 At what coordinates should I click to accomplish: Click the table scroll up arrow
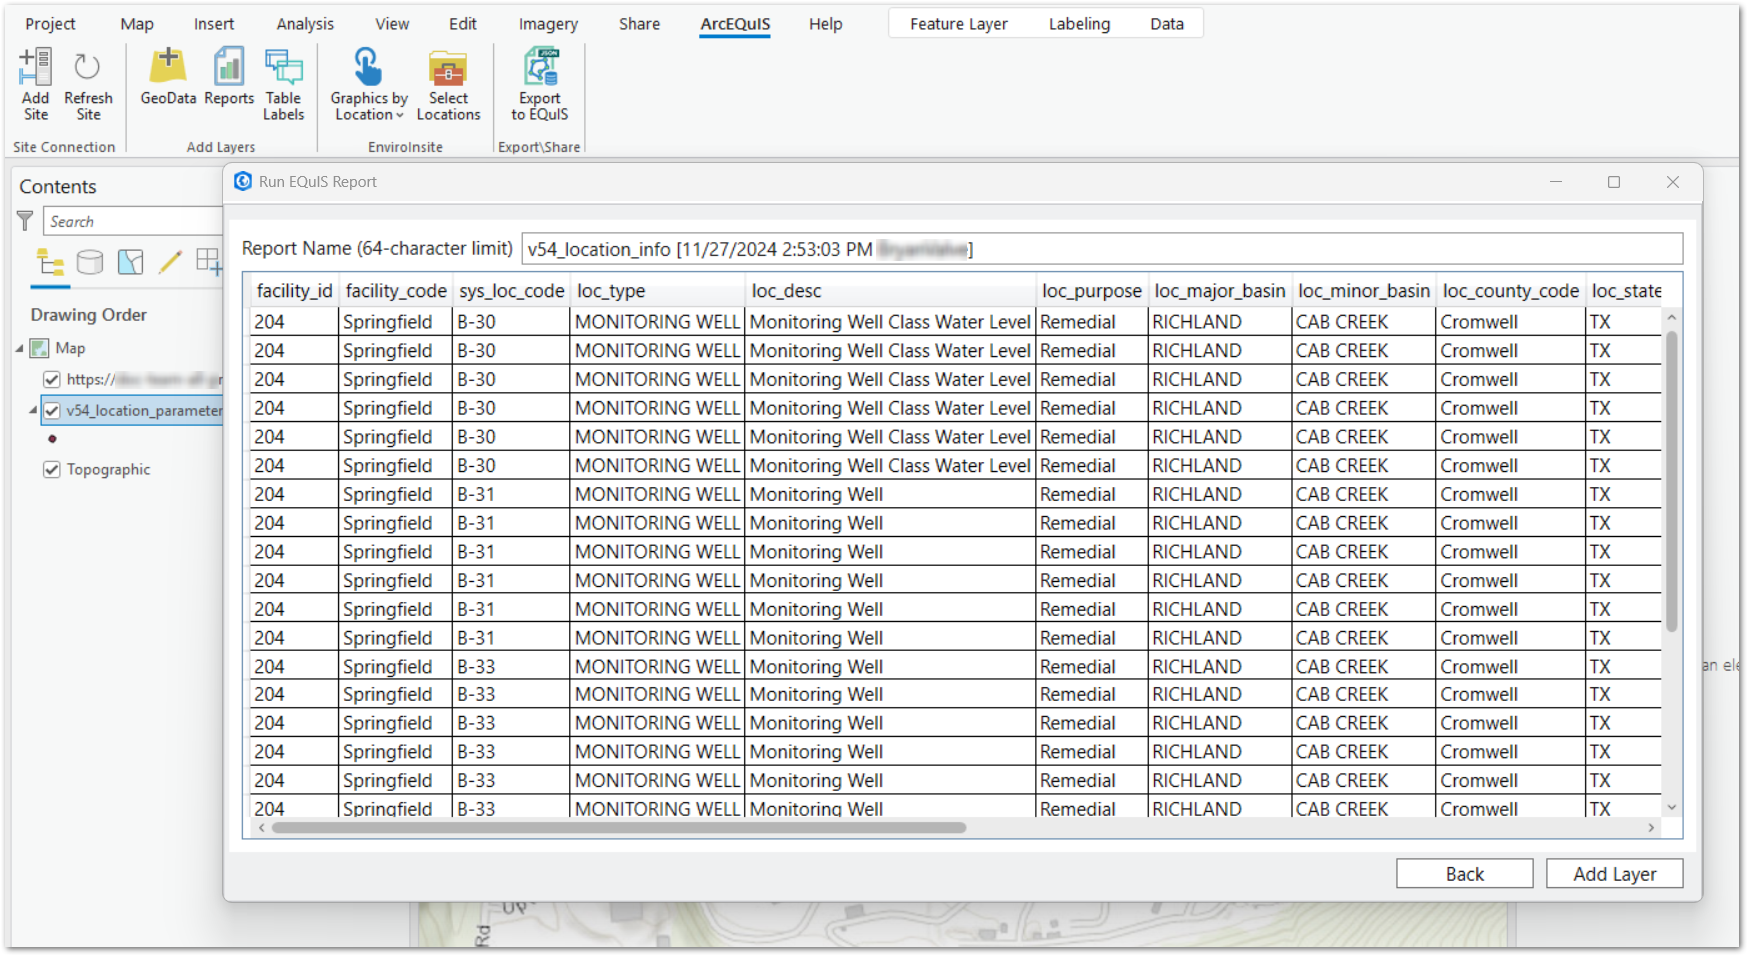click(x=1671, y=317)
